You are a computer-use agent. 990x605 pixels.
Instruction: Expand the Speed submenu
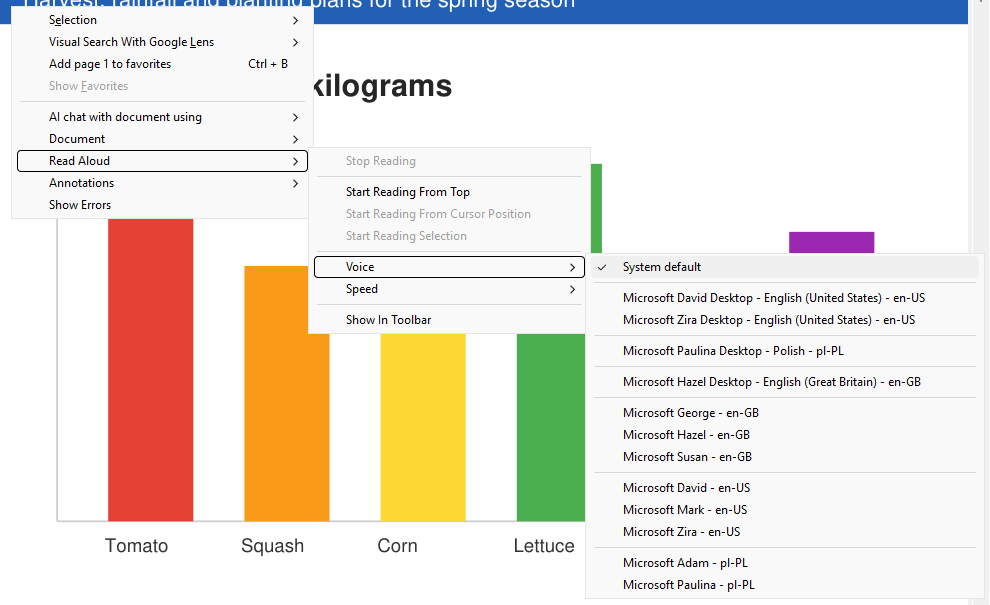point(449,289)
